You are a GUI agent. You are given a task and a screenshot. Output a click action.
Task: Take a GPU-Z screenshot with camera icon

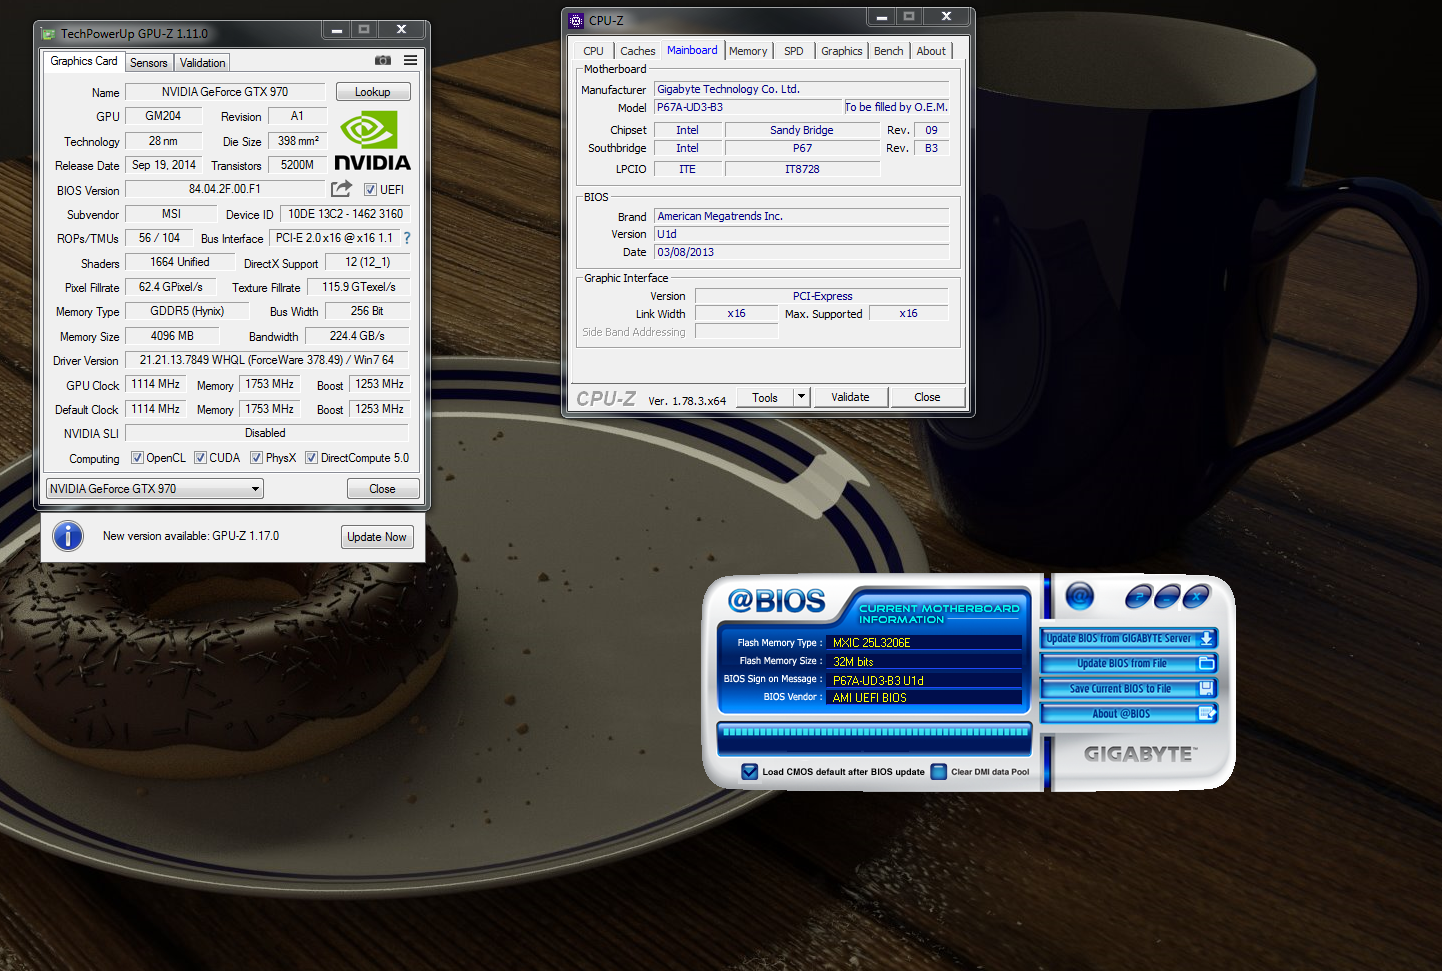pyautogui.click(x=383, y=60)
